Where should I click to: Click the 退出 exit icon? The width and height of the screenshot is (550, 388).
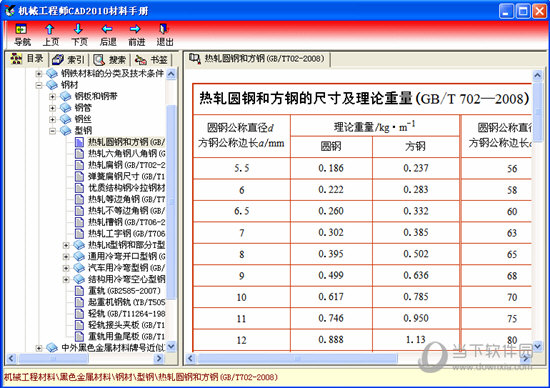pyautogui.click(x=165, y=35)
